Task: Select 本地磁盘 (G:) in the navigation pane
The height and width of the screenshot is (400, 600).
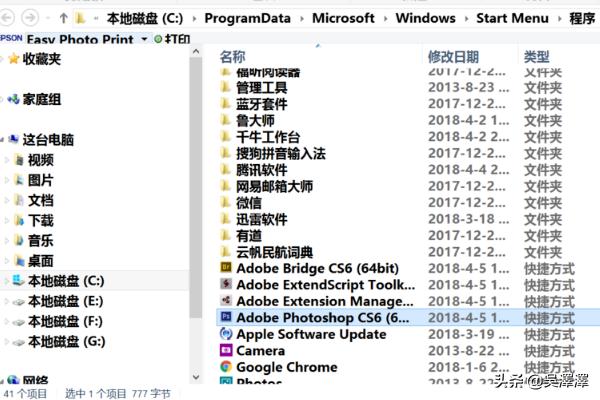Action: click(x=65, y=342)
